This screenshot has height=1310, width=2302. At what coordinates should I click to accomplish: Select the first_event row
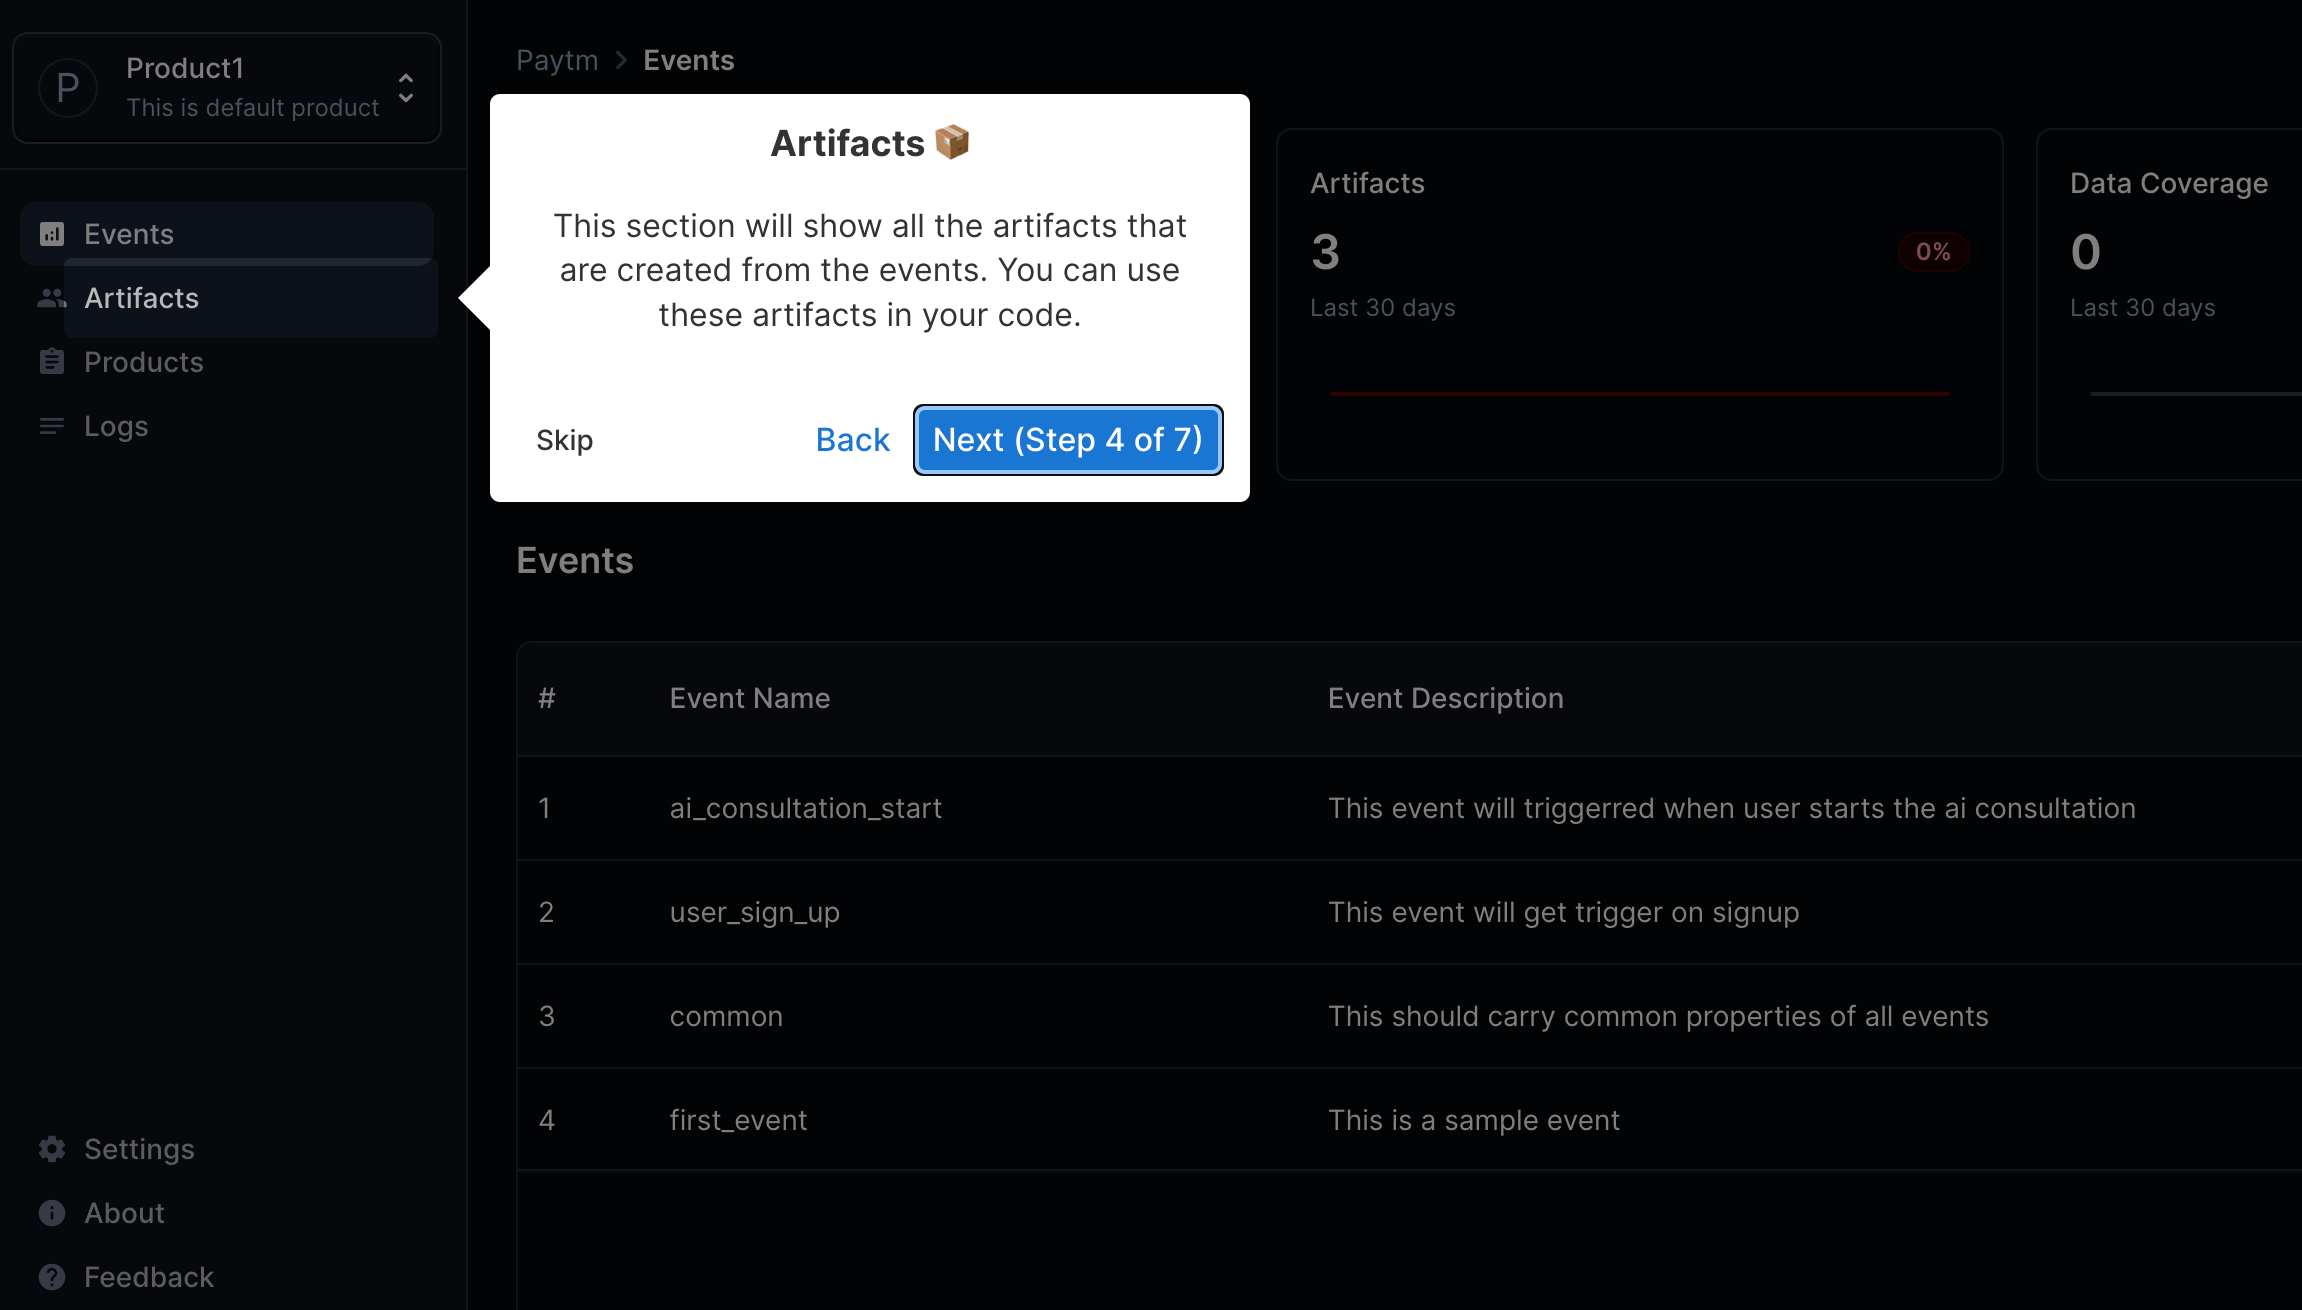tap(1409, 1120)
